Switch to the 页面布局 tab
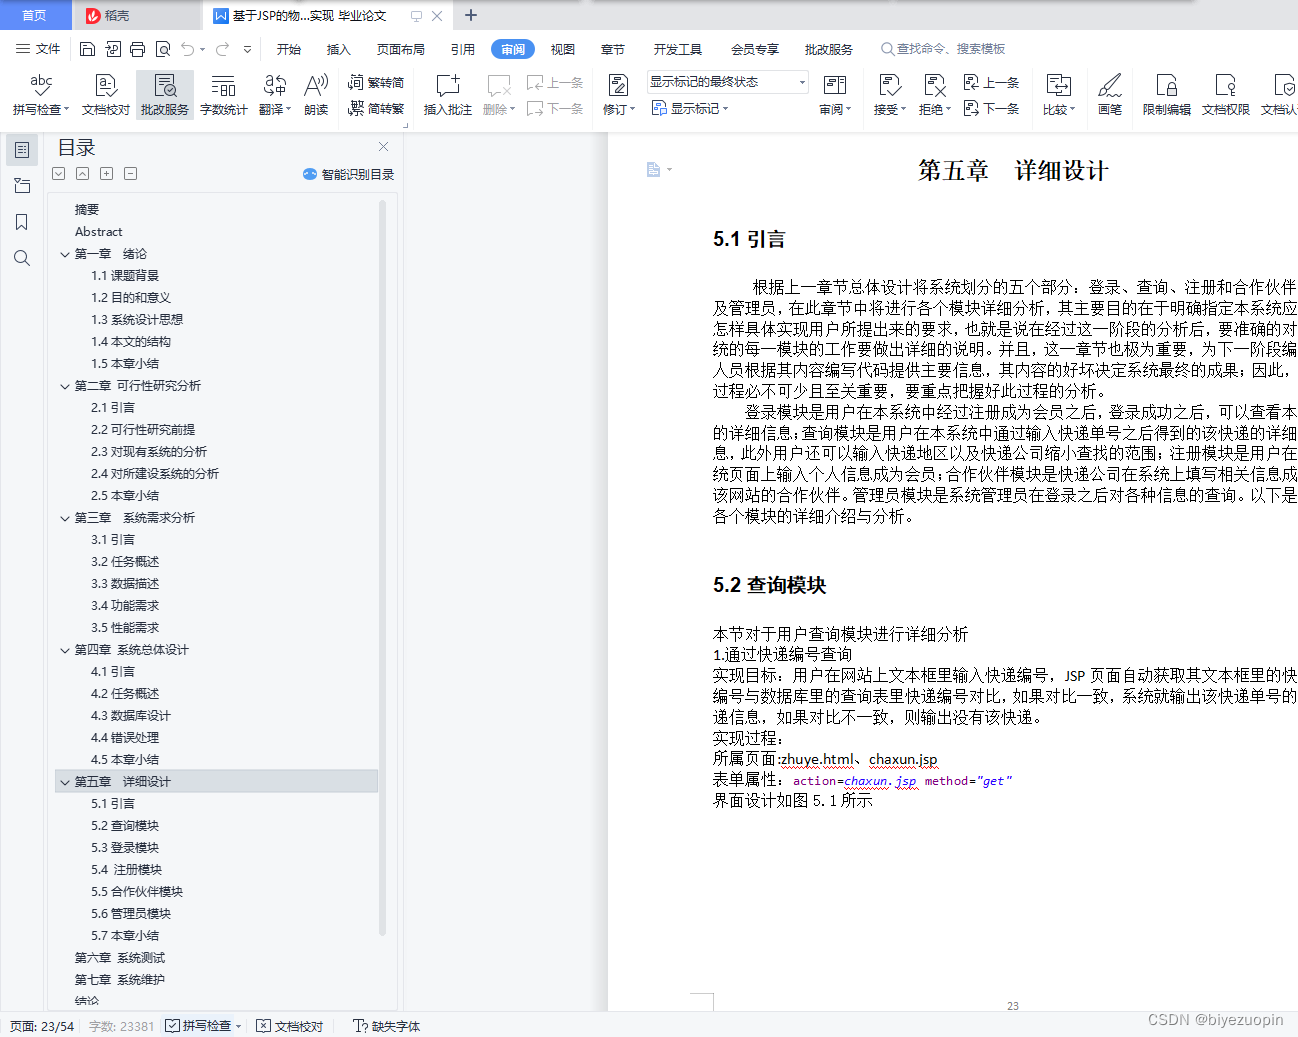Screen dimensions: 1298x1037 click(401, 49)
